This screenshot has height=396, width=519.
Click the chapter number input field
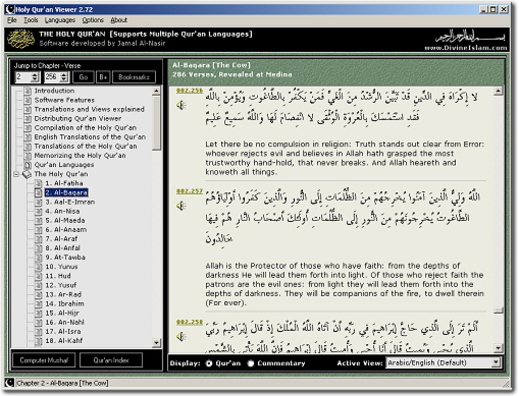pyautogui.click(x=23, y=77)
